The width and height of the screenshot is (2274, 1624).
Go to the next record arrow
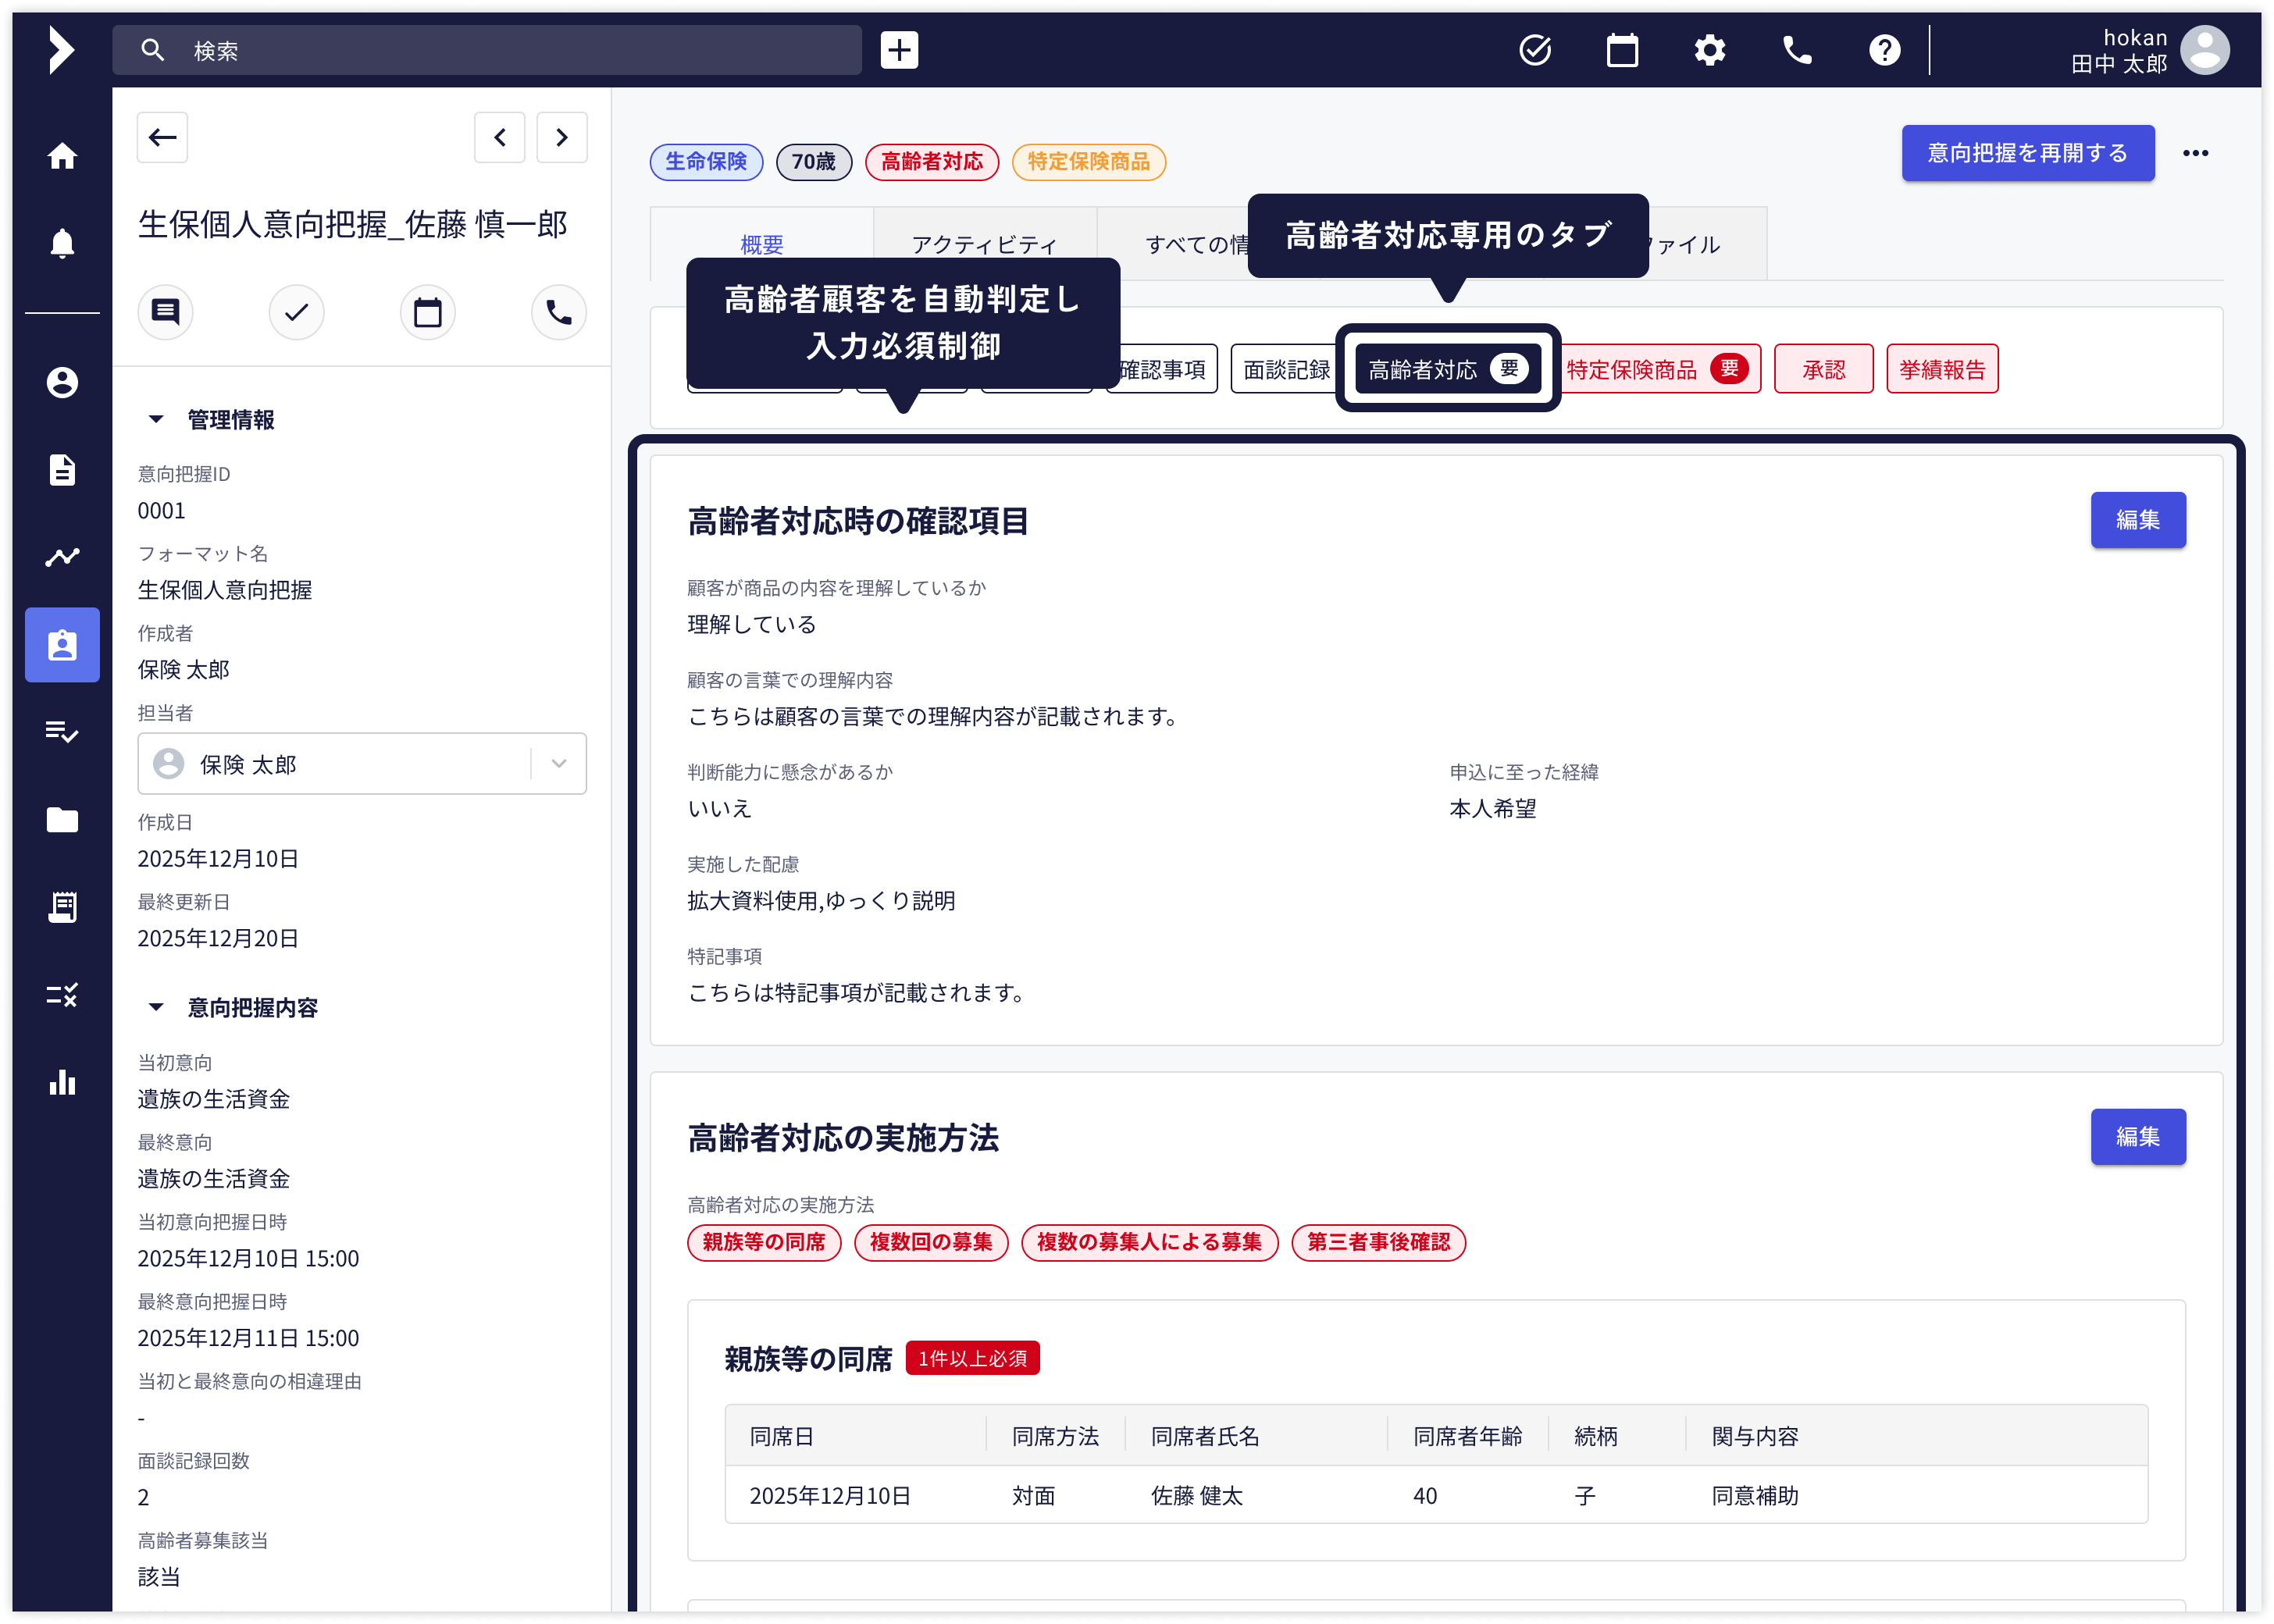[x=562, y=138]
